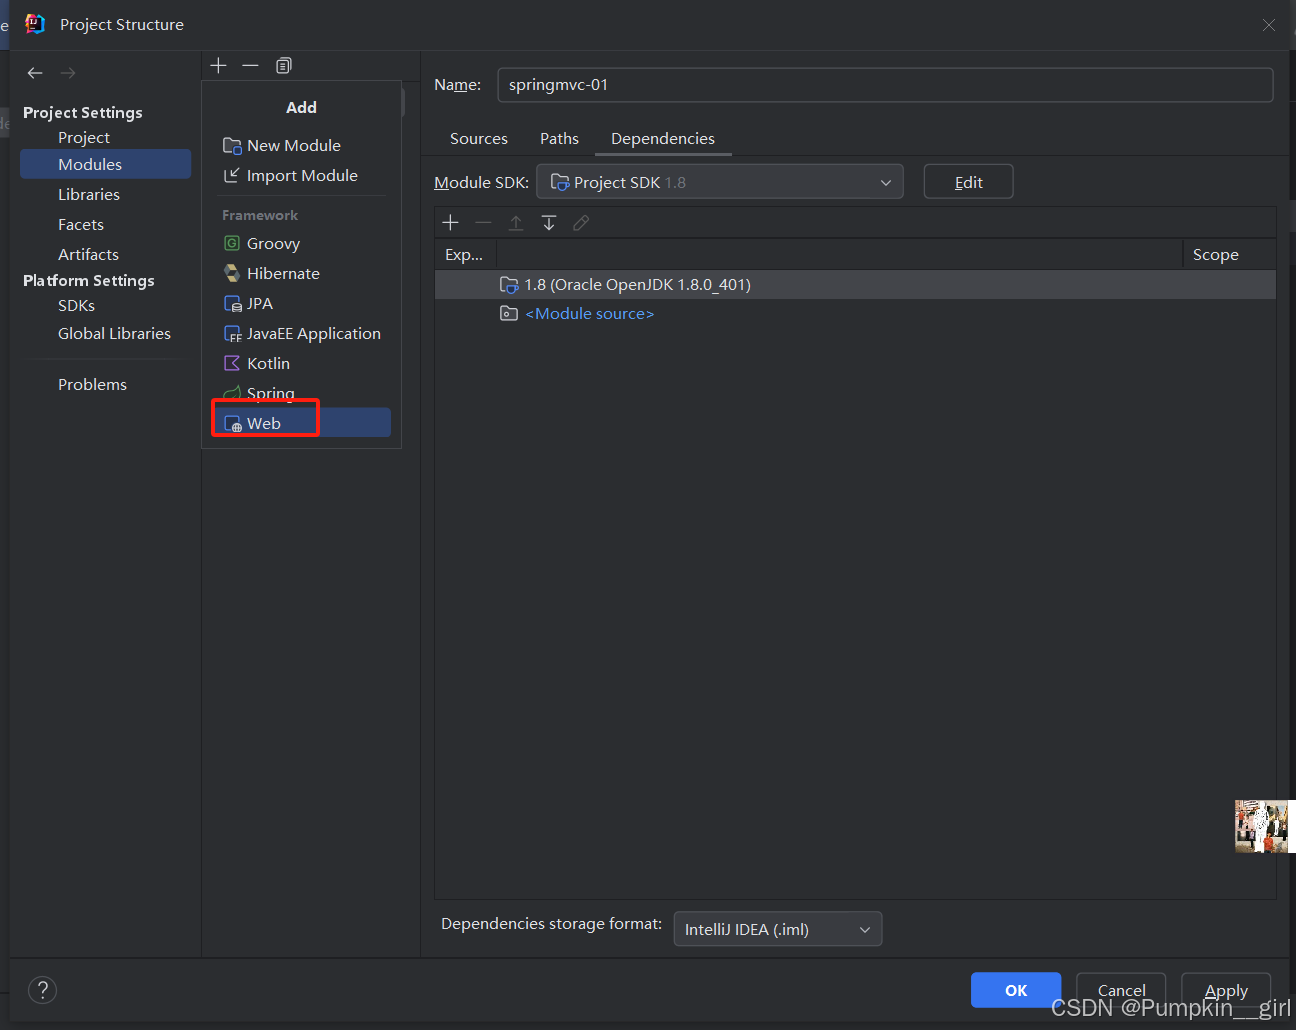Viewport: 1296px width, 1030px height.
Task: Click the add module plus icon
Action: (x=219, y=66)
